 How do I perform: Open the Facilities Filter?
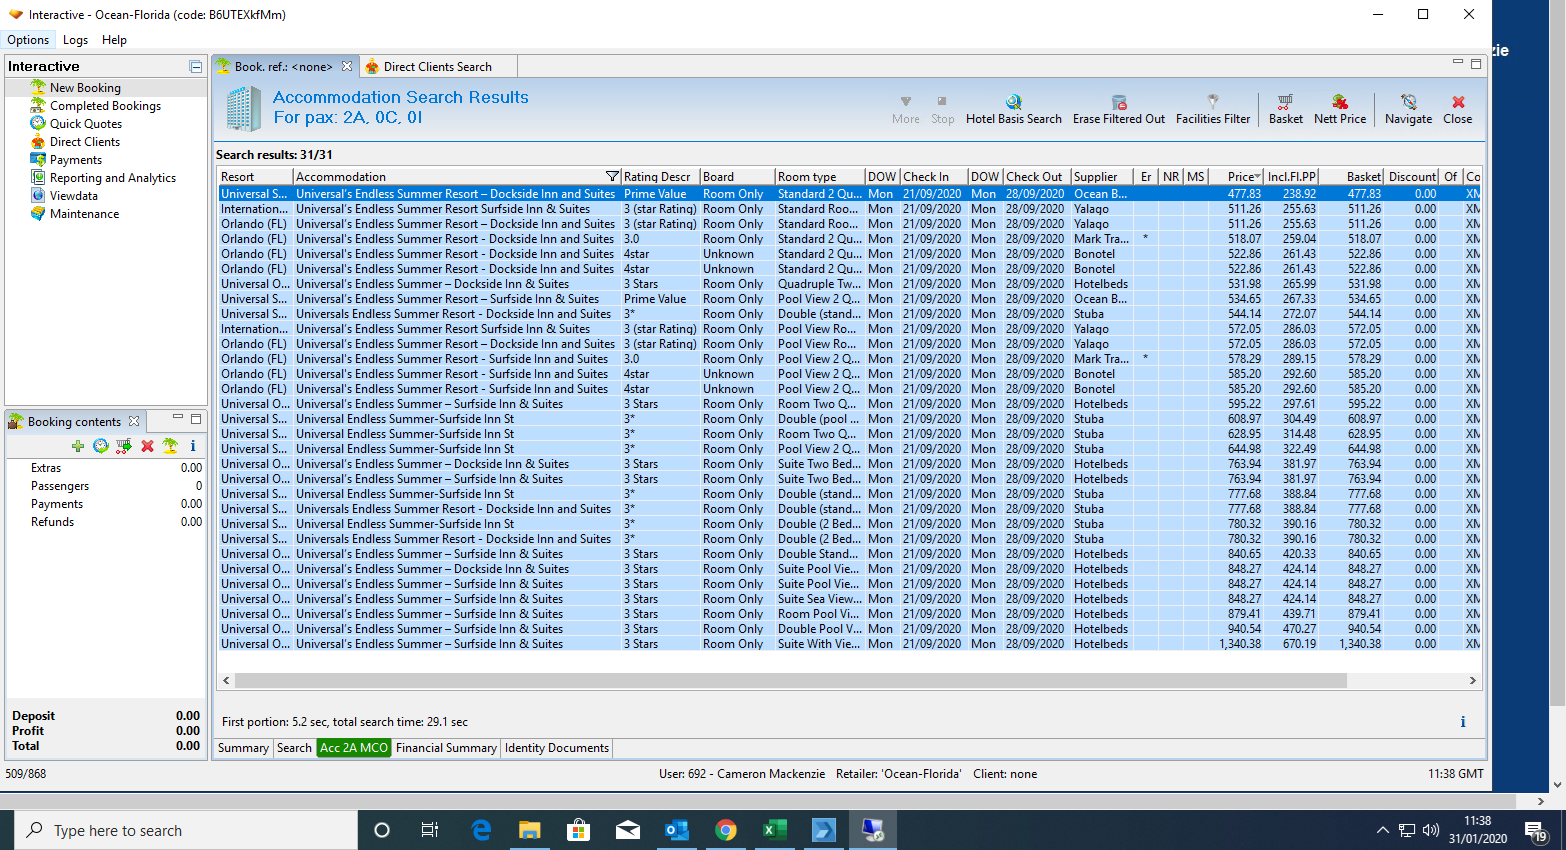pyautogui.click(x=1213, y=110)
